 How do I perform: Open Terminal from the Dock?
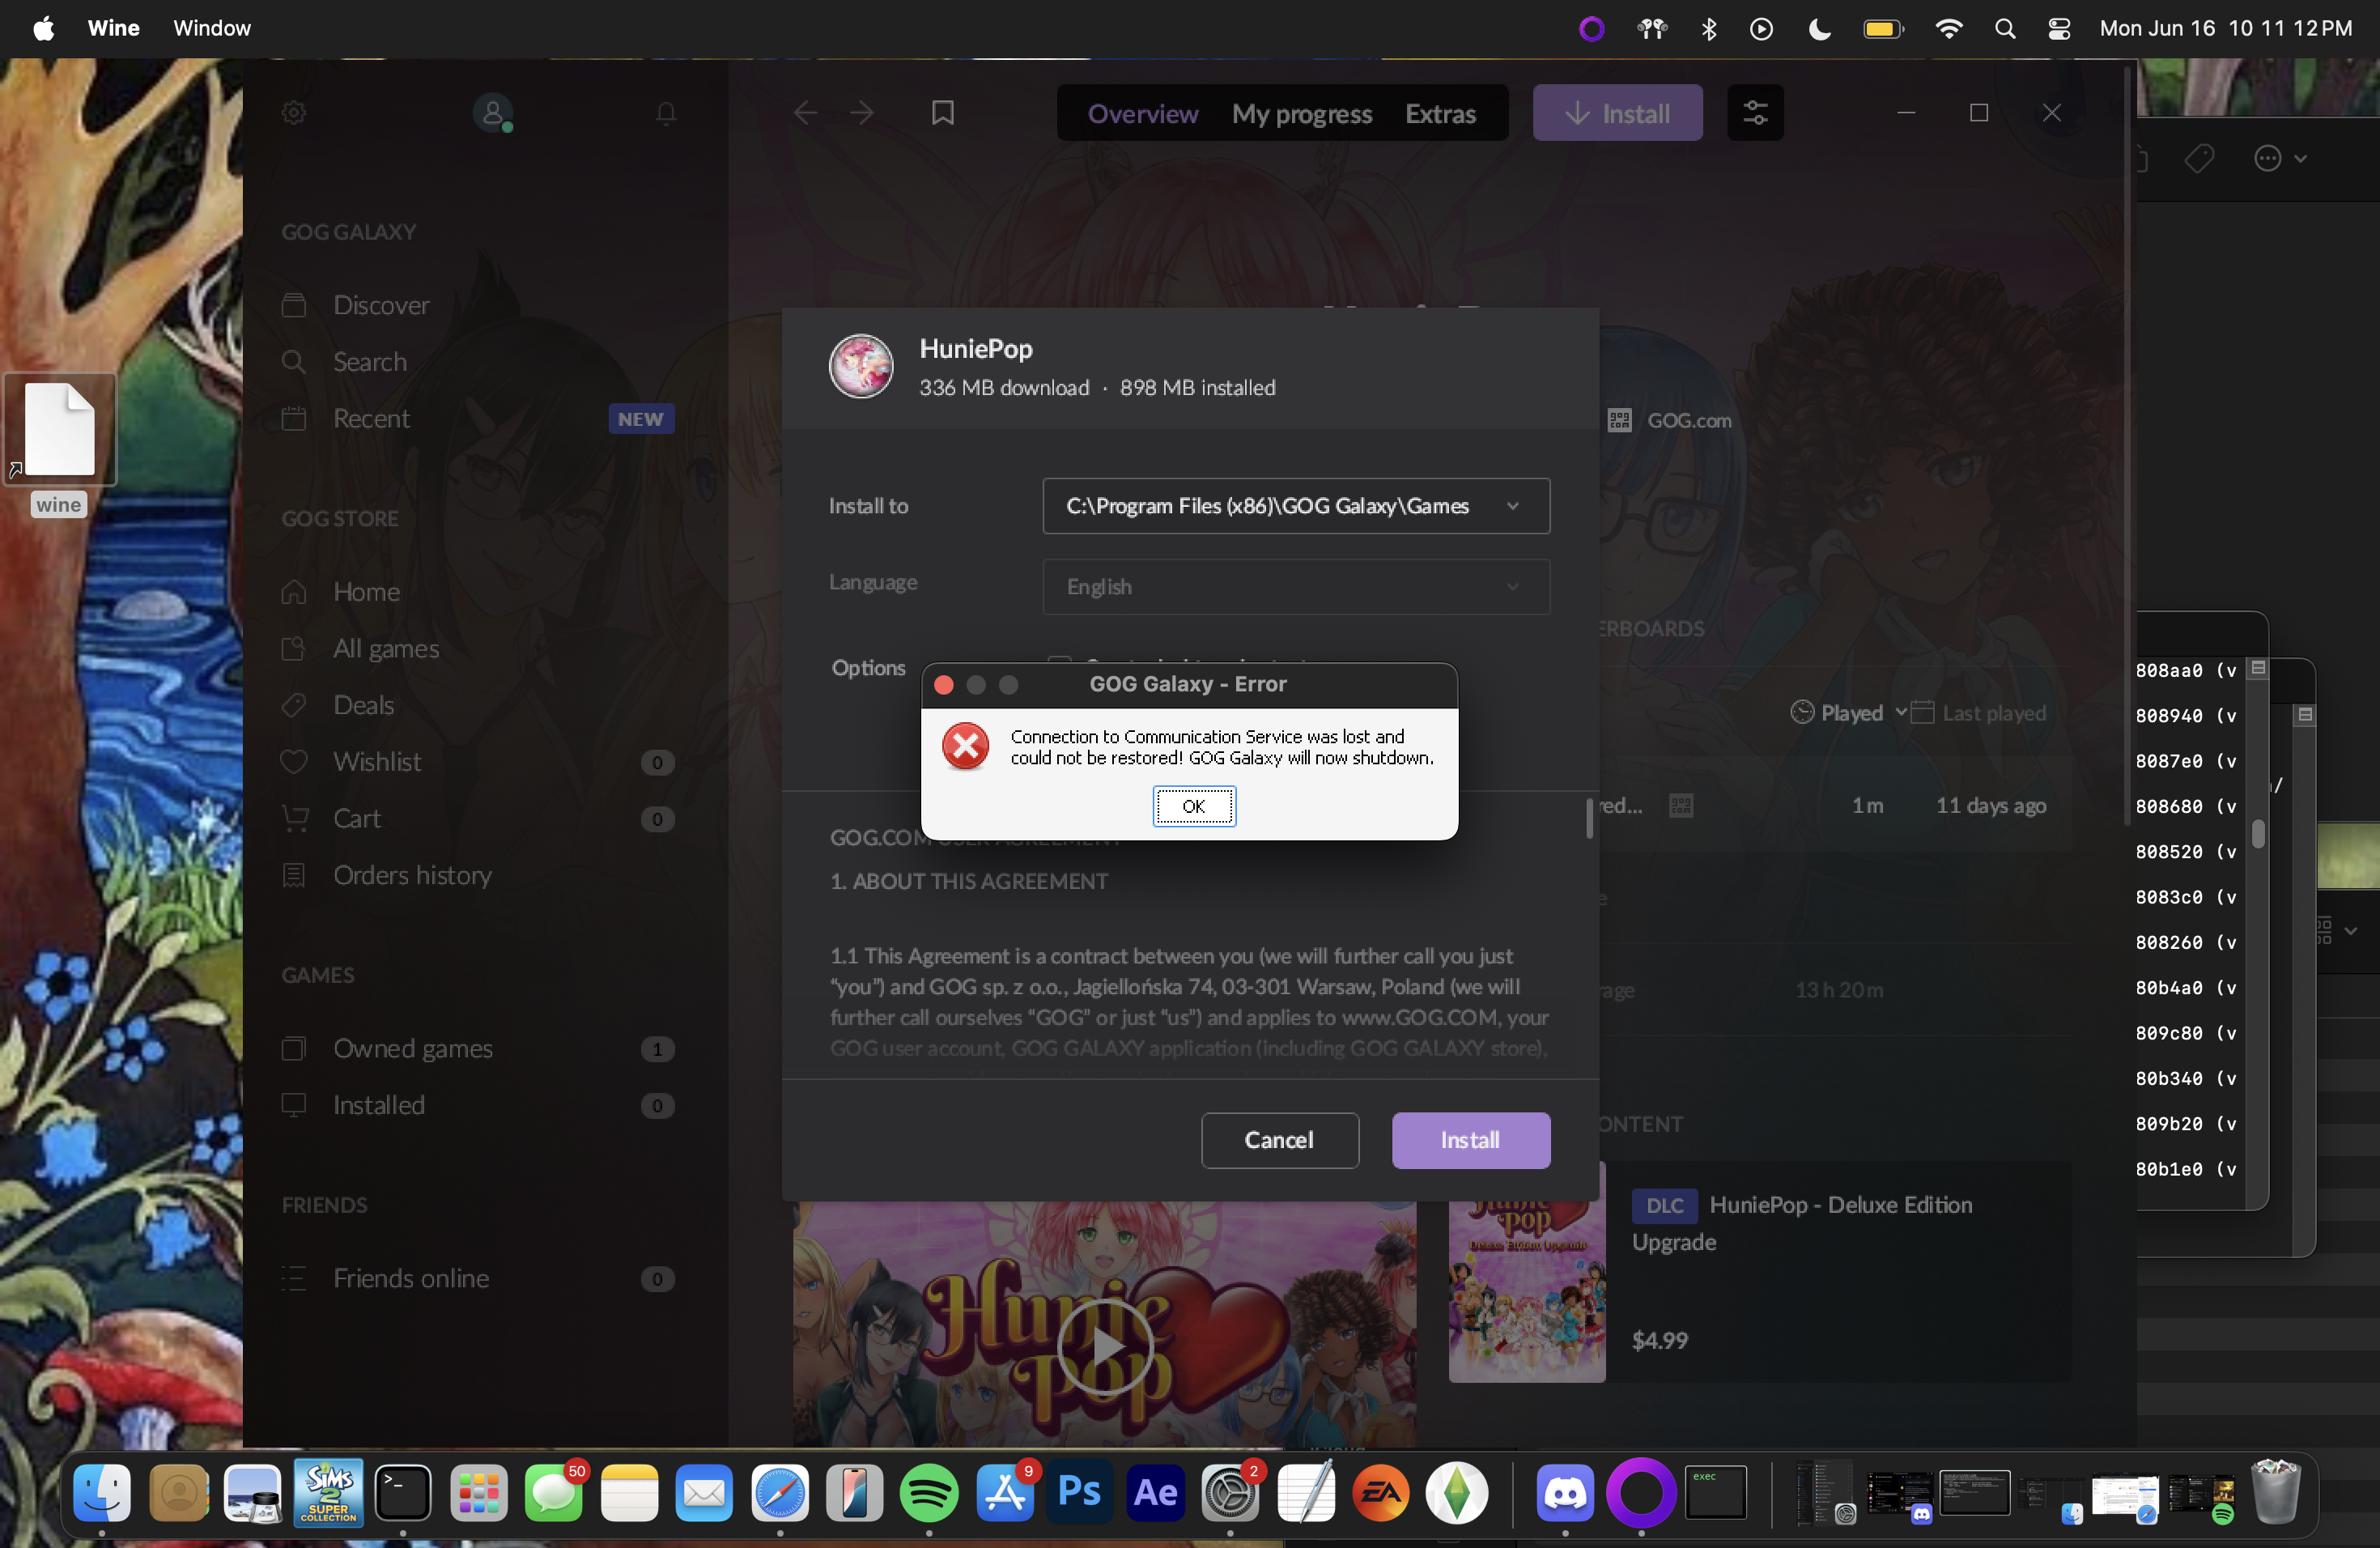pos(403,1493)
